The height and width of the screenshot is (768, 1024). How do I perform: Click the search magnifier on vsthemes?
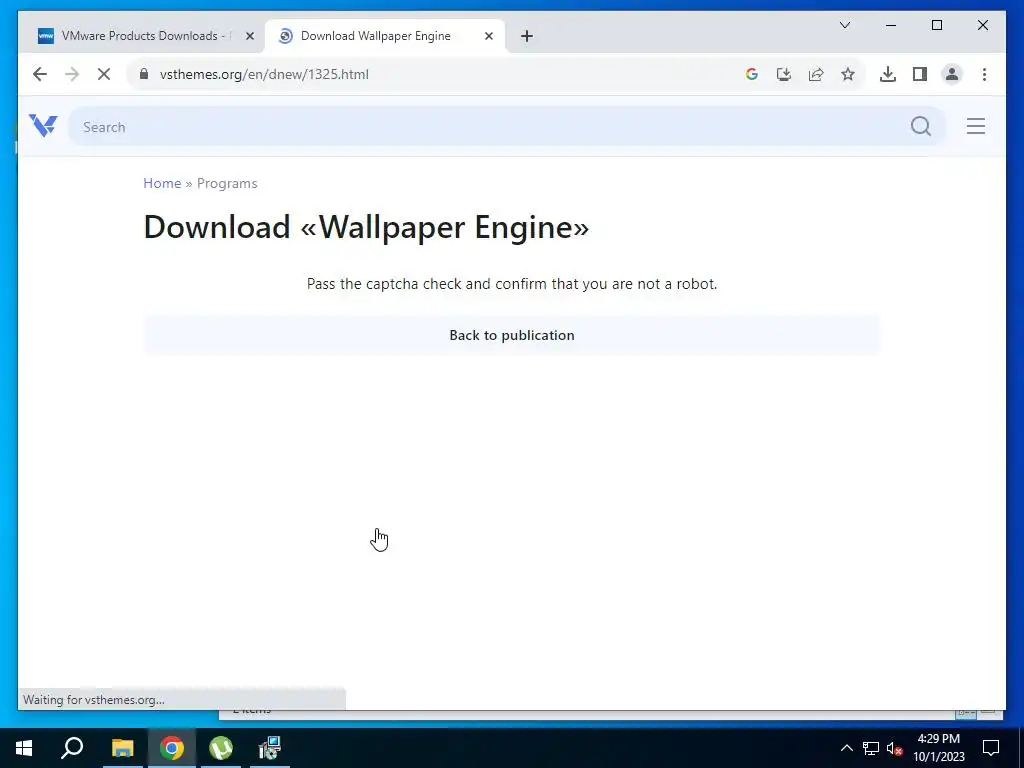[921, 126]
